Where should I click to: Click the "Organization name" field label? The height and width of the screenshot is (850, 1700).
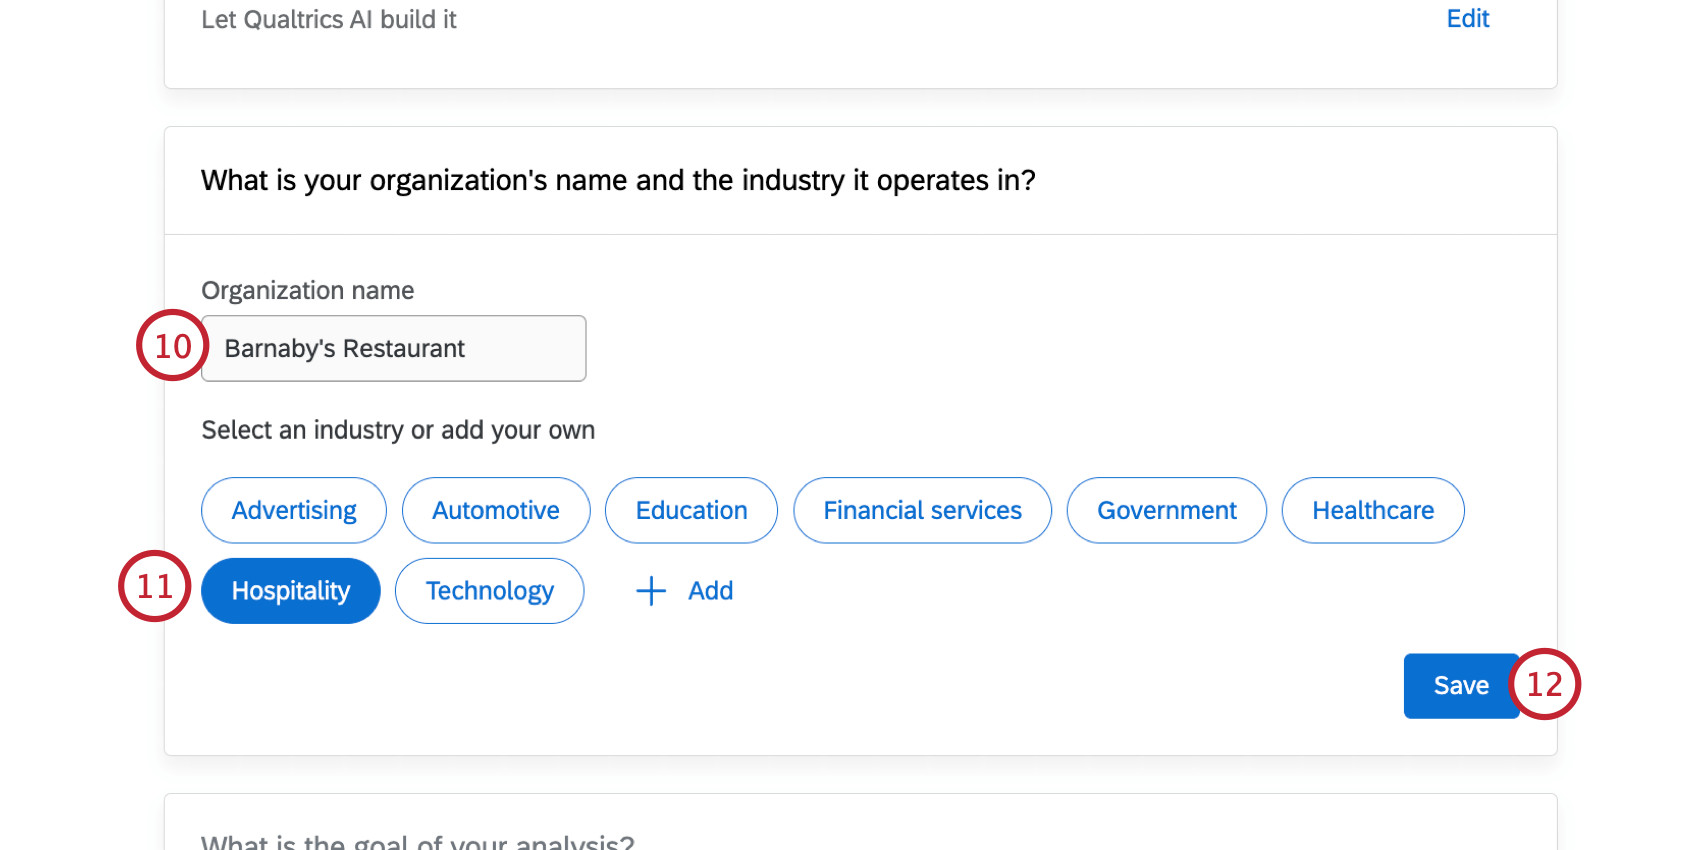308,291
